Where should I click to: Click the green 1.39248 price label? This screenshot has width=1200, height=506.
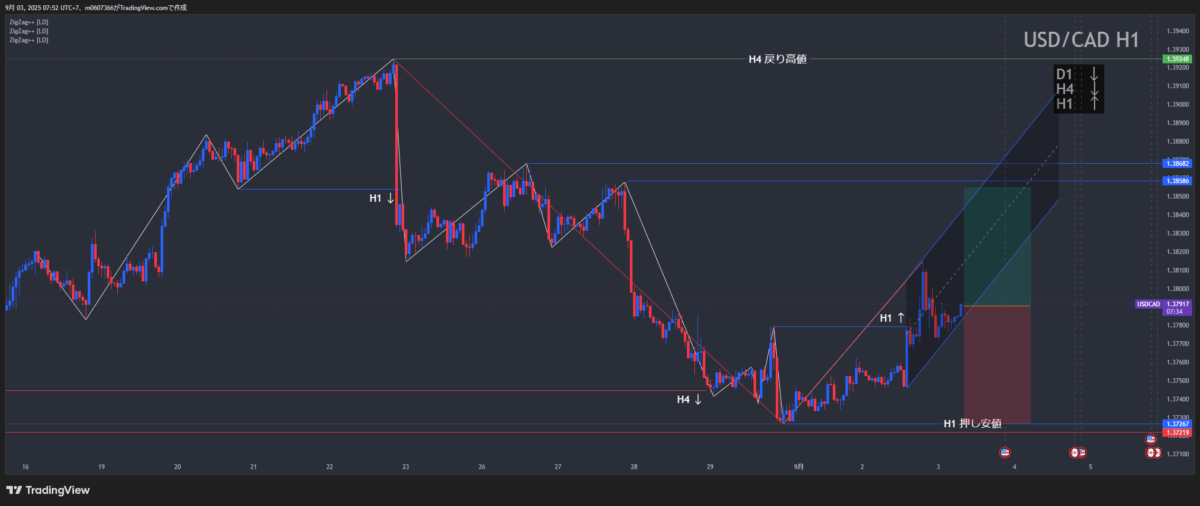click(1176, 59)
